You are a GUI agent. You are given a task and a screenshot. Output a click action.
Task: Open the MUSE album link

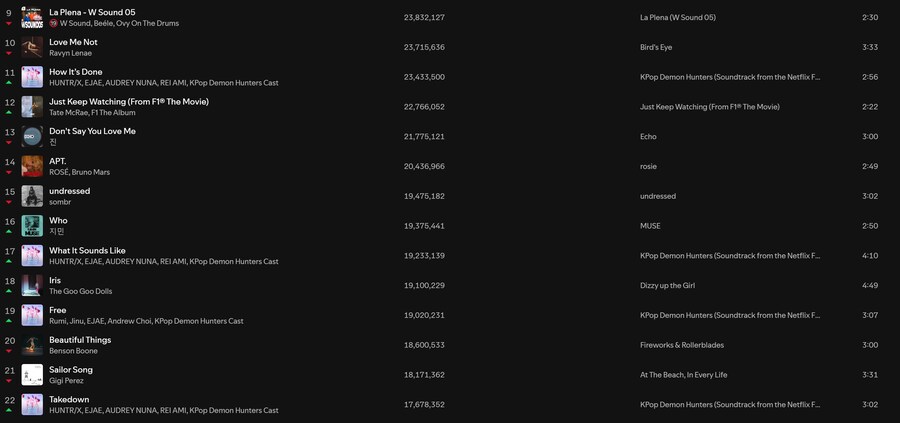[x=650, y=226]
